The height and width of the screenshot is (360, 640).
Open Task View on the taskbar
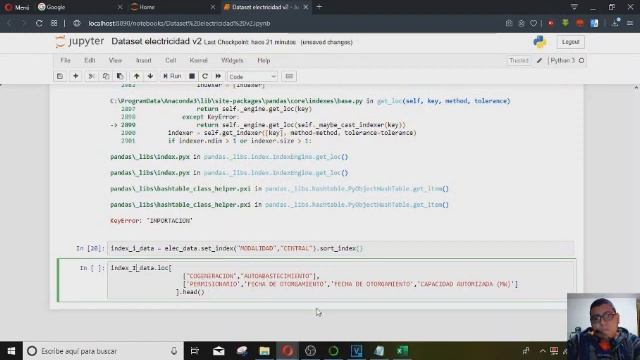(x=195, y=351)
